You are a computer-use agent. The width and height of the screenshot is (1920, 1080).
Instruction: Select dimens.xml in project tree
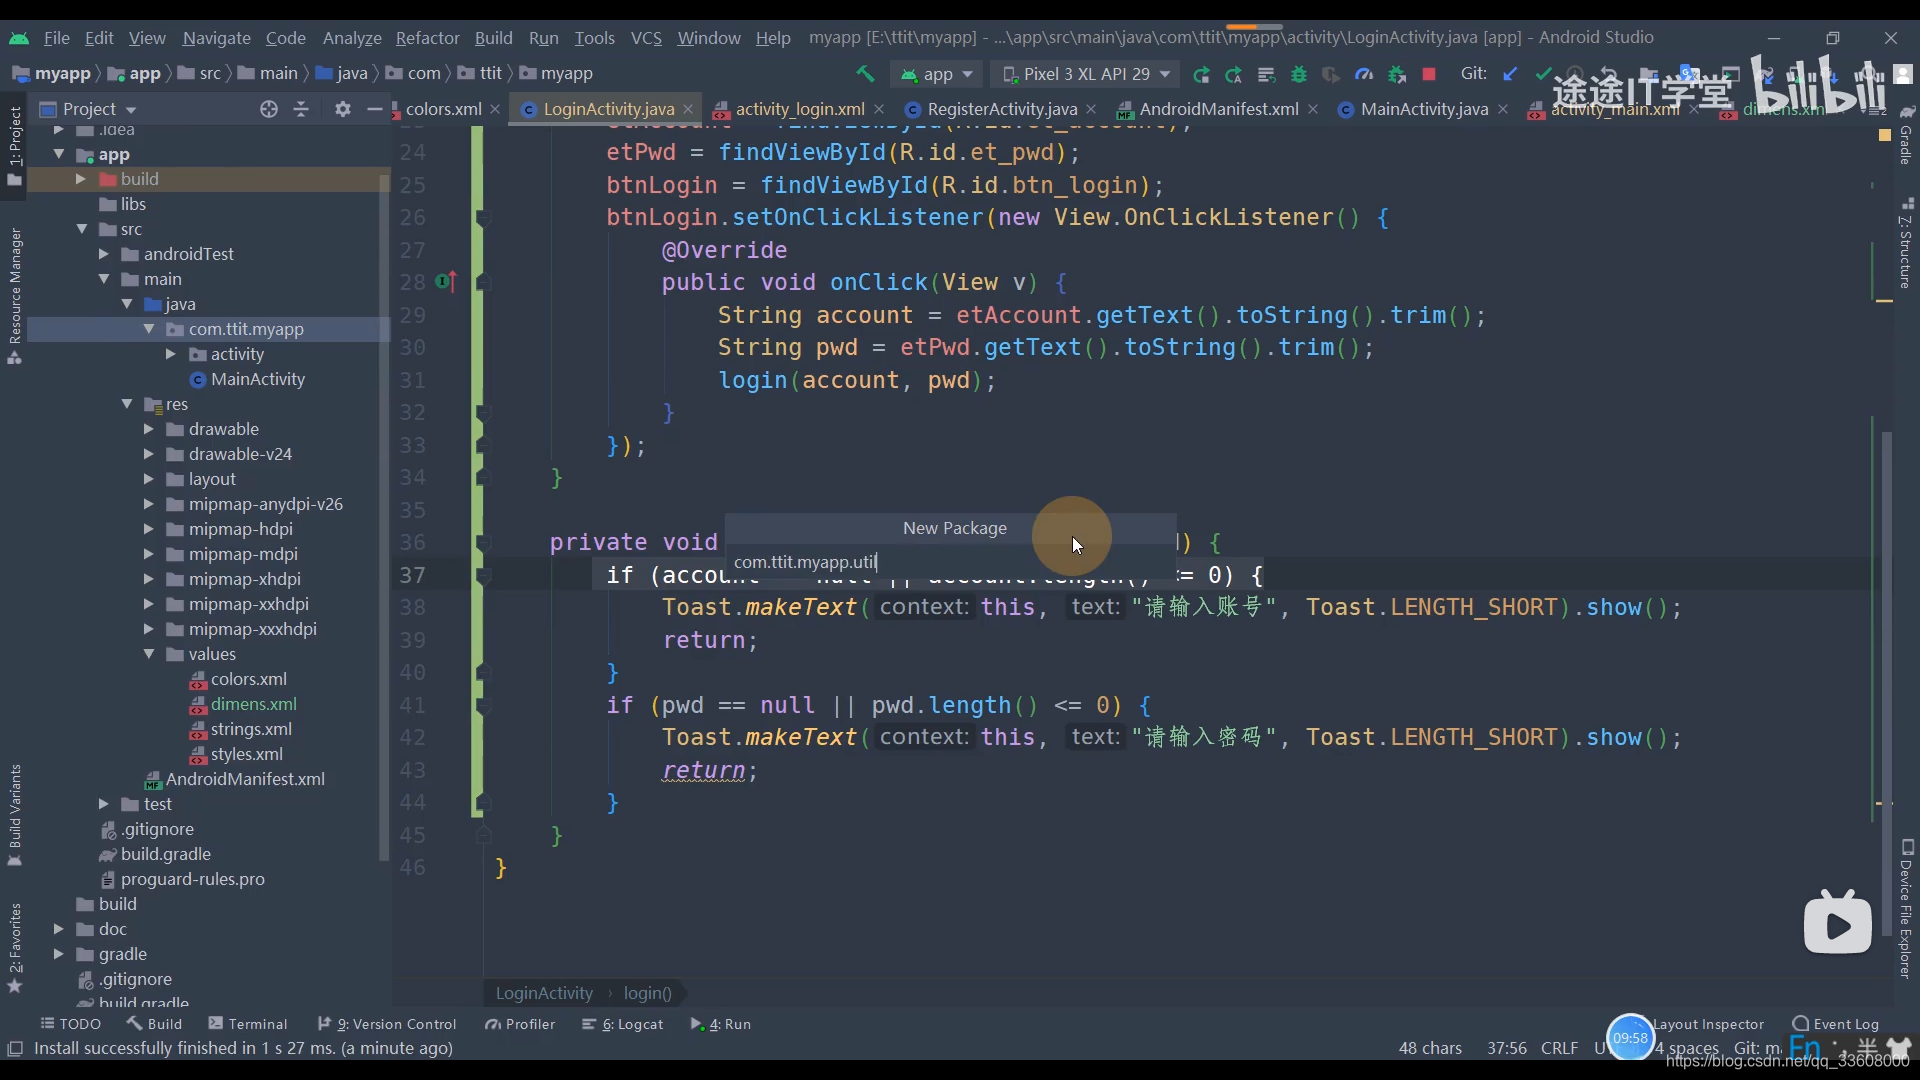tap(253, 704)
